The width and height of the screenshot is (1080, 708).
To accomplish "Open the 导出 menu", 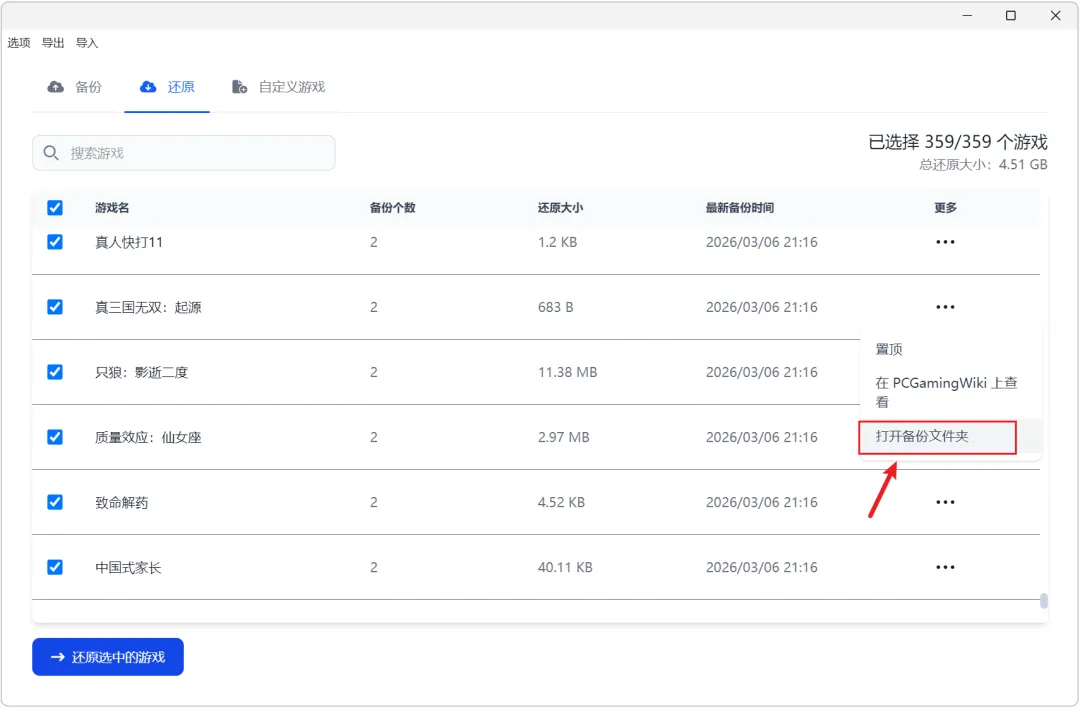I will pos(53,43).
